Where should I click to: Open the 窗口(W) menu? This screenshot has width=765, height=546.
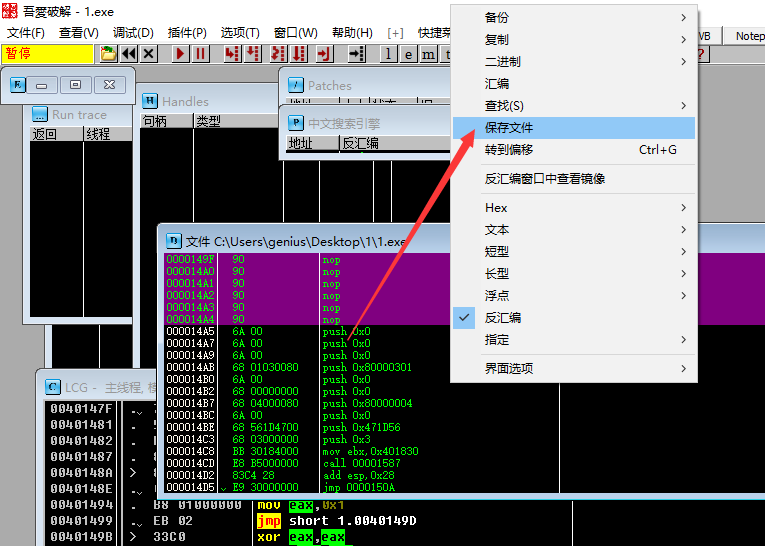coord(296,33)
